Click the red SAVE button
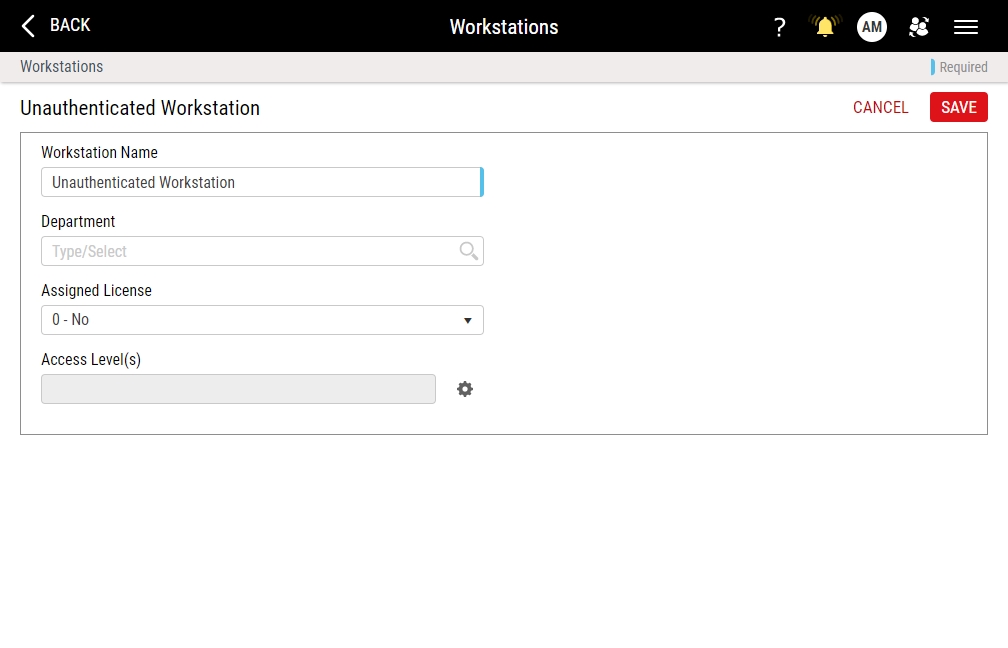Image resolution: width=1008 pixels, height=648 pixels. 958,107
